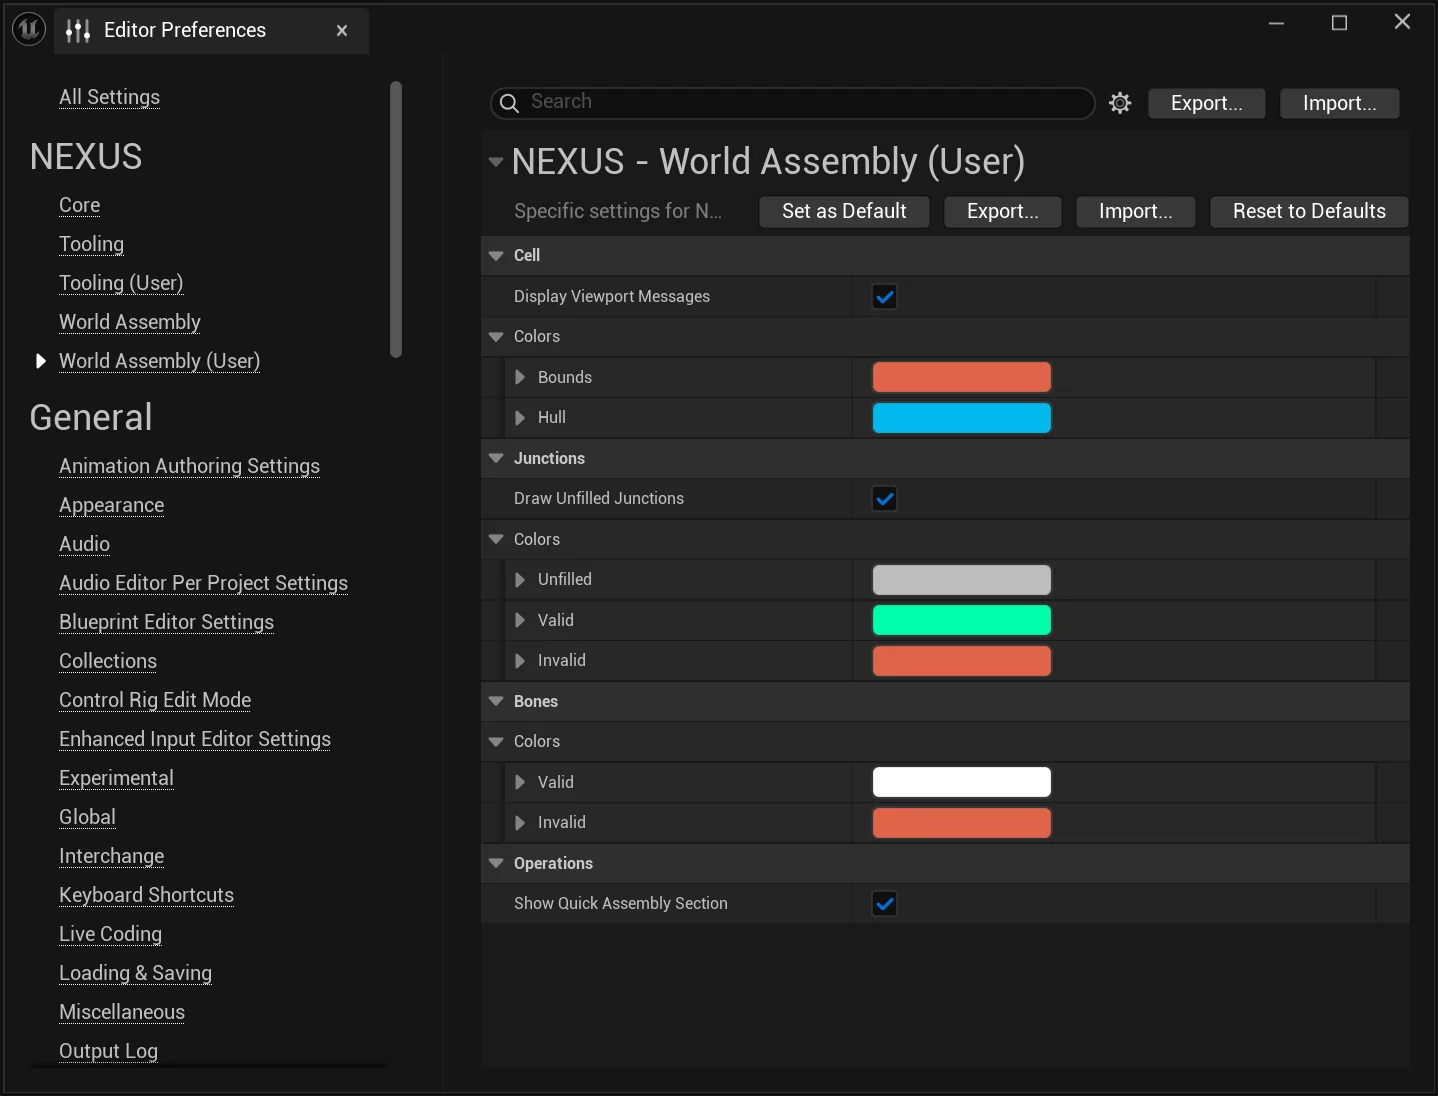1438x1096 pixels.
Task: Open Live Coding settings
Action: (110, 934)
